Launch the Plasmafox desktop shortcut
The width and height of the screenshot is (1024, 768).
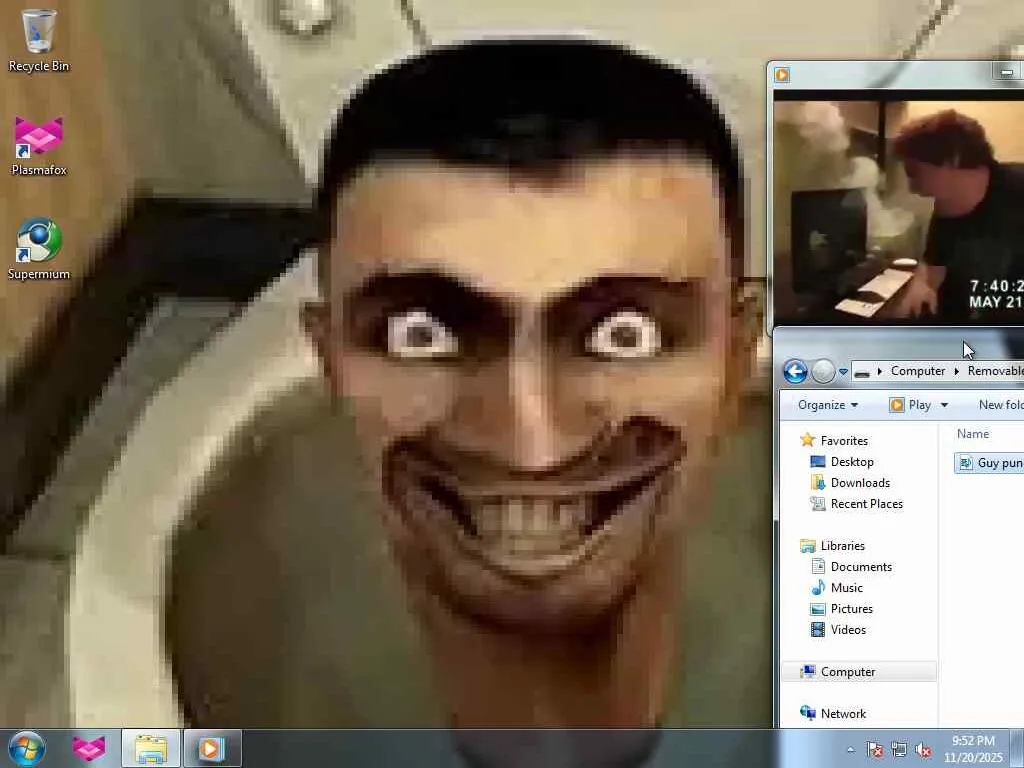pyautogui.click(x=39, y=146)
